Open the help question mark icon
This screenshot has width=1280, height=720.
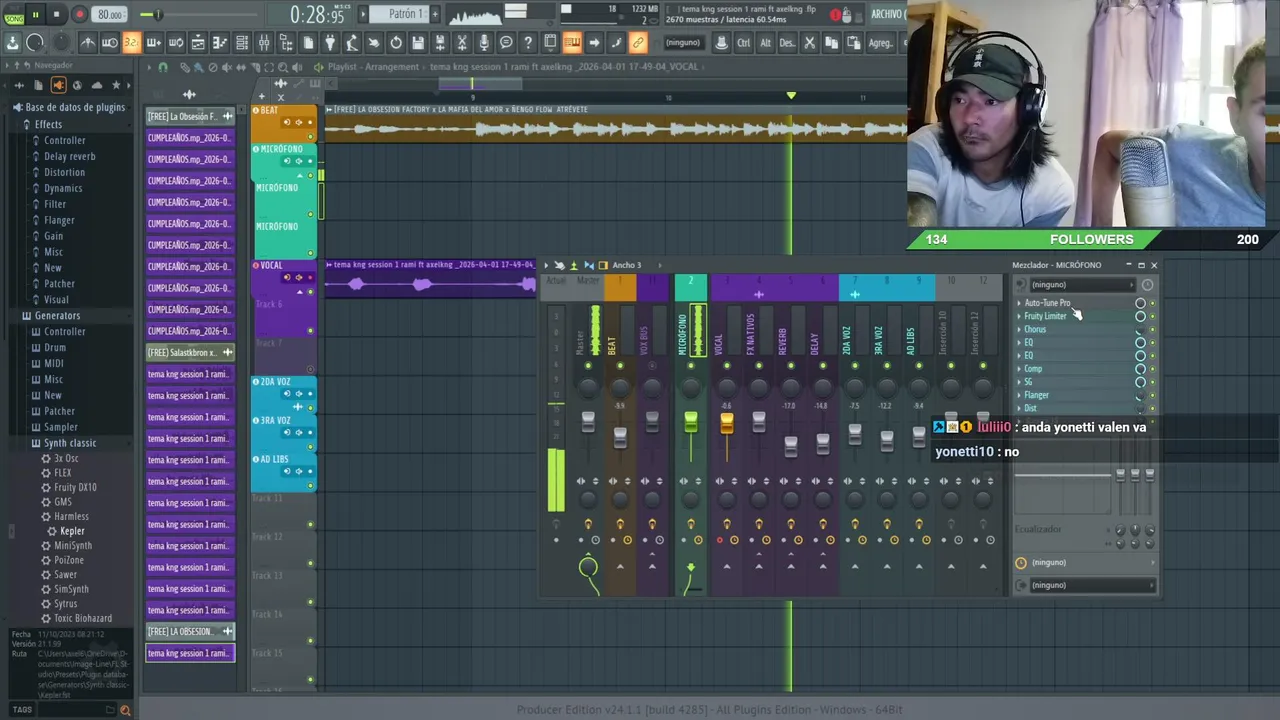(528, 42)
